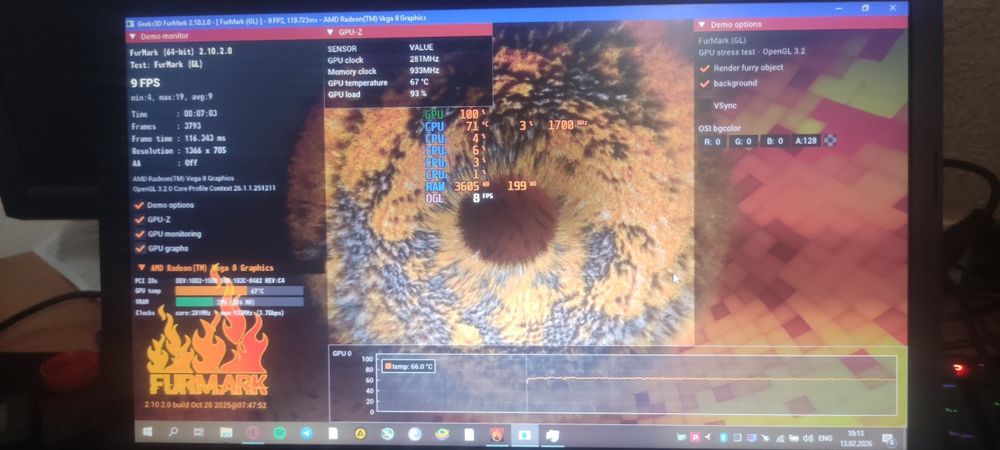1000x450 pixels.
Task: Open the volume speaker tray icon
Action: pos(808,438)
